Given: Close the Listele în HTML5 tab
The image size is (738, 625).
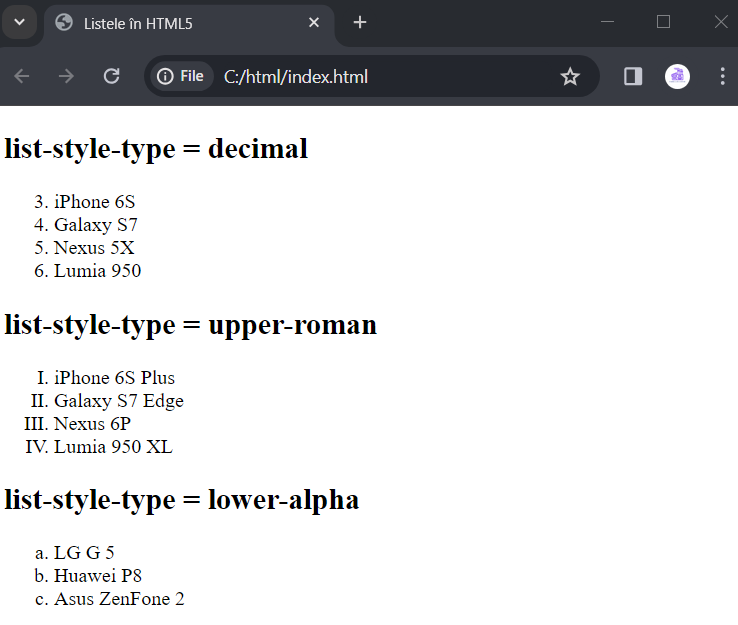Looking at the screenshot, I should point(314,22).
